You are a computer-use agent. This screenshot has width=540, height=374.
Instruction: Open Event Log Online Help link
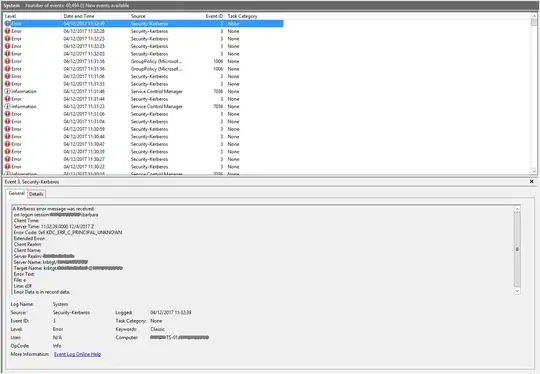(77, 354)
